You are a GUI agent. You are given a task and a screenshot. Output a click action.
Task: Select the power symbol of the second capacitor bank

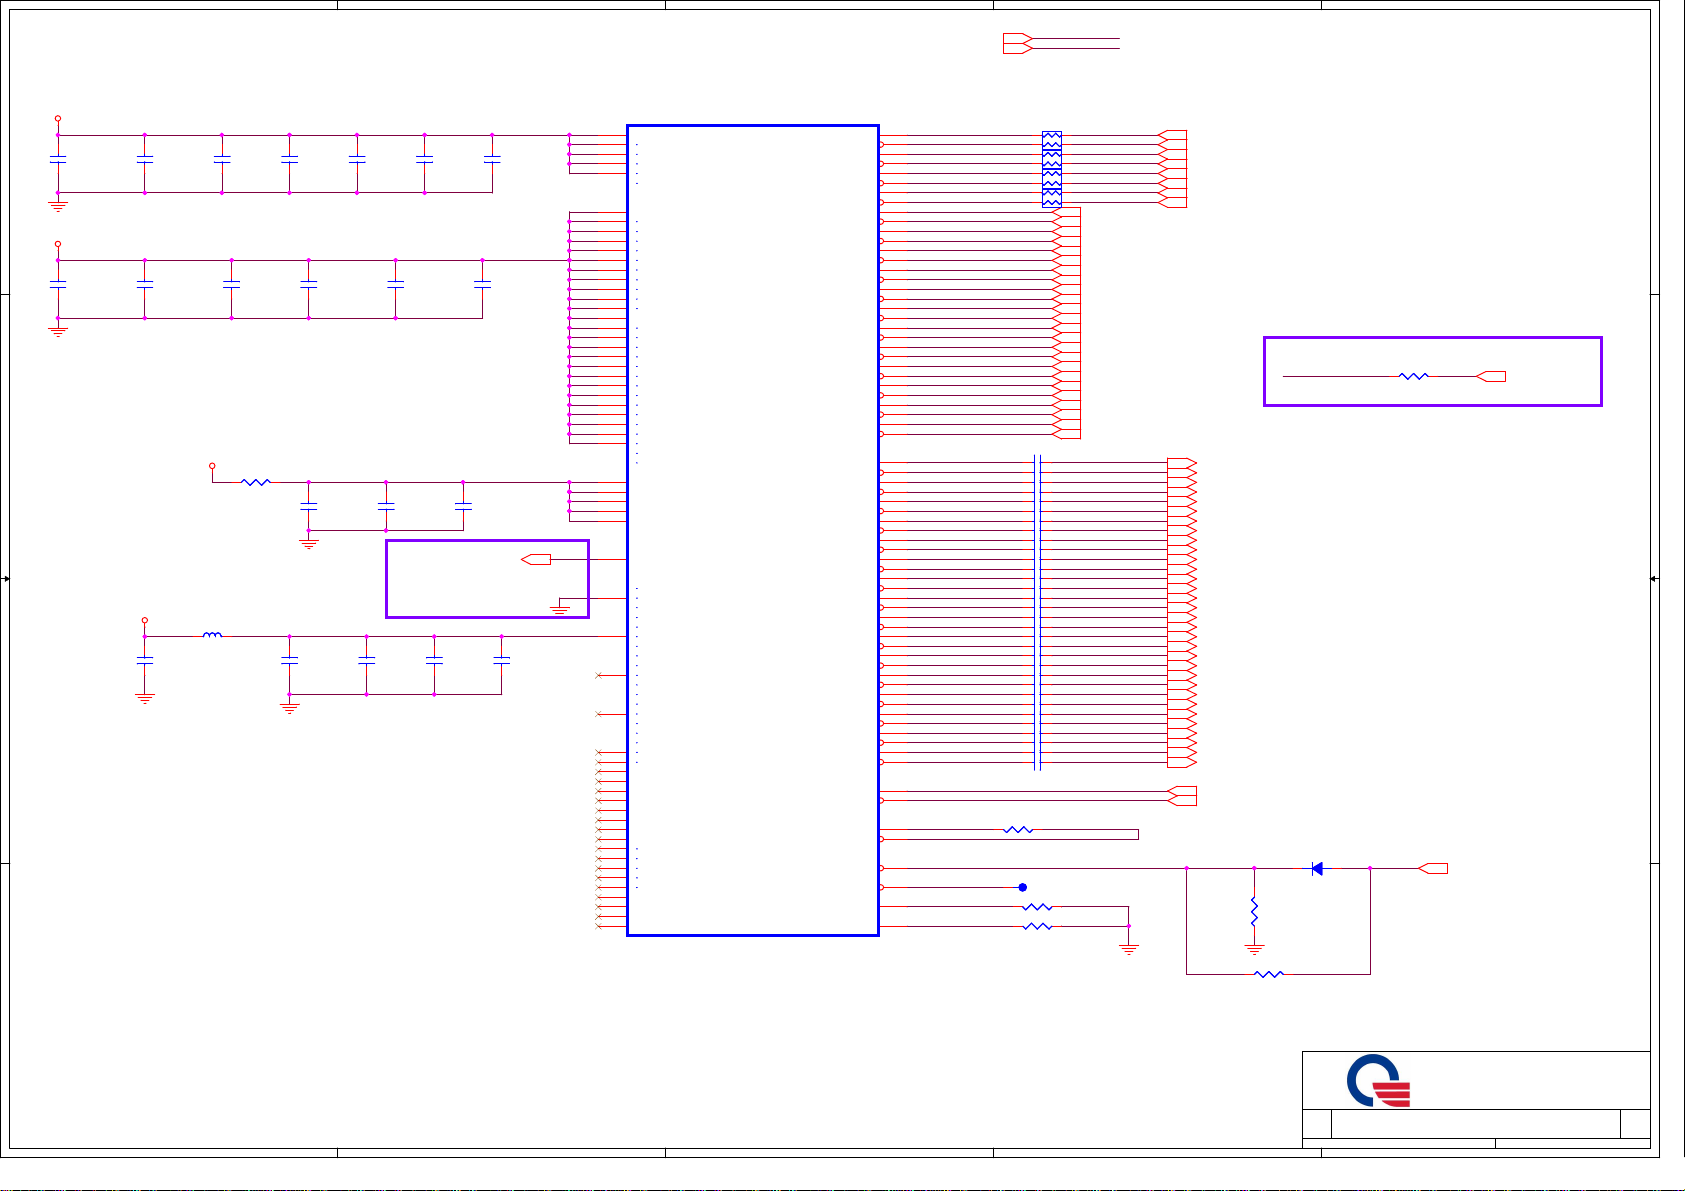click(x=58, y=246)
